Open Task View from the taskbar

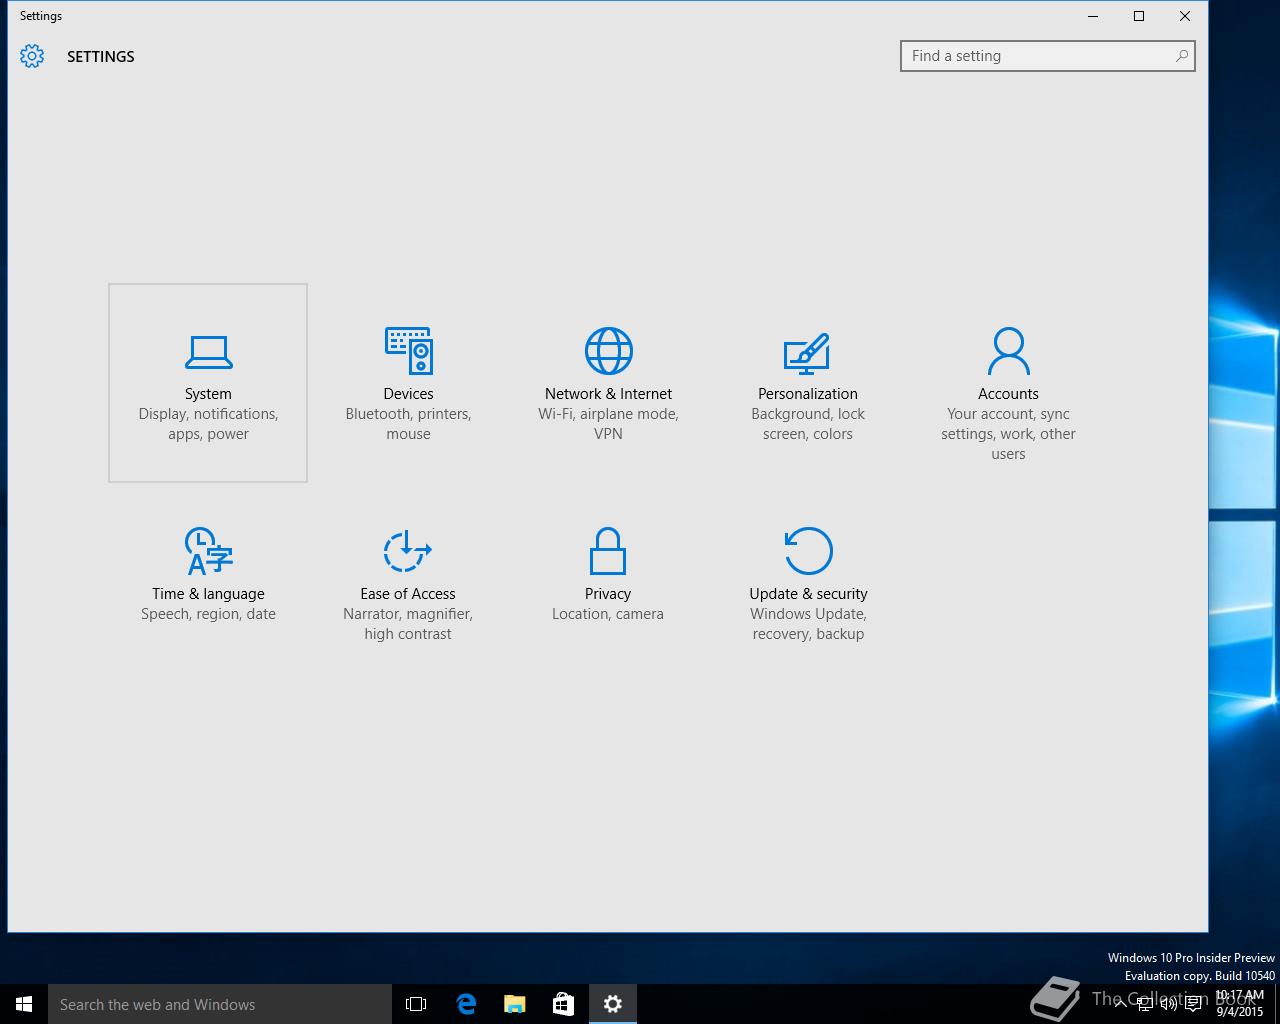[416, 1004]
